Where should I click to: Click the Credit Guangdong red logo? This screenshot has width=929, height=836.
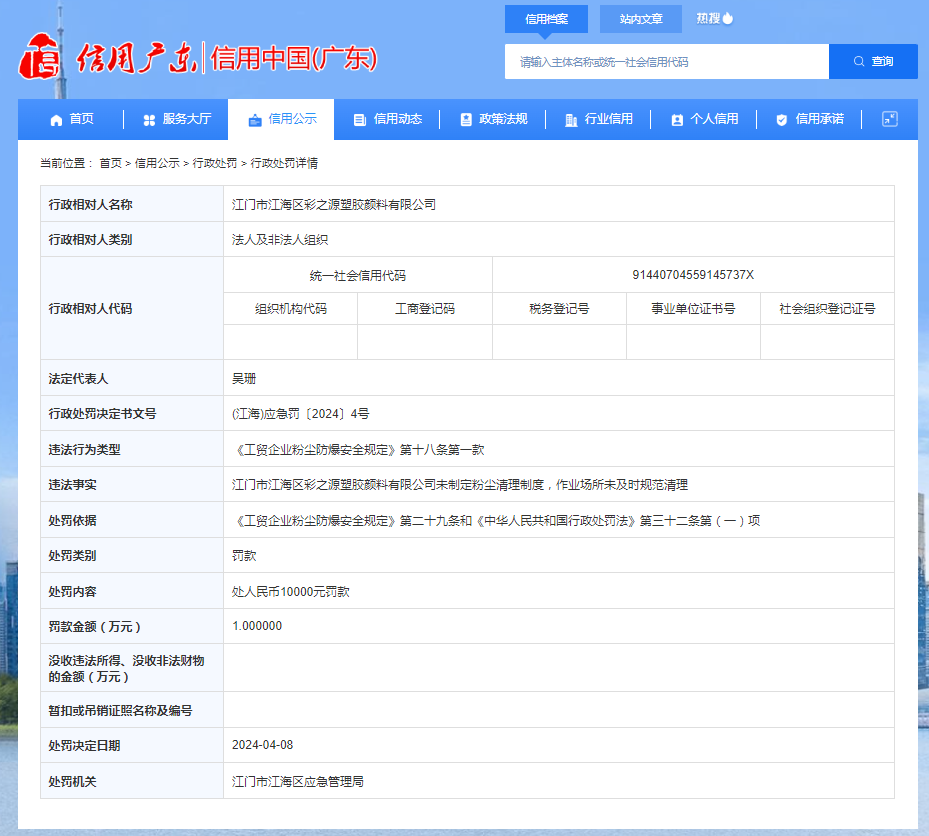point(40,57)
